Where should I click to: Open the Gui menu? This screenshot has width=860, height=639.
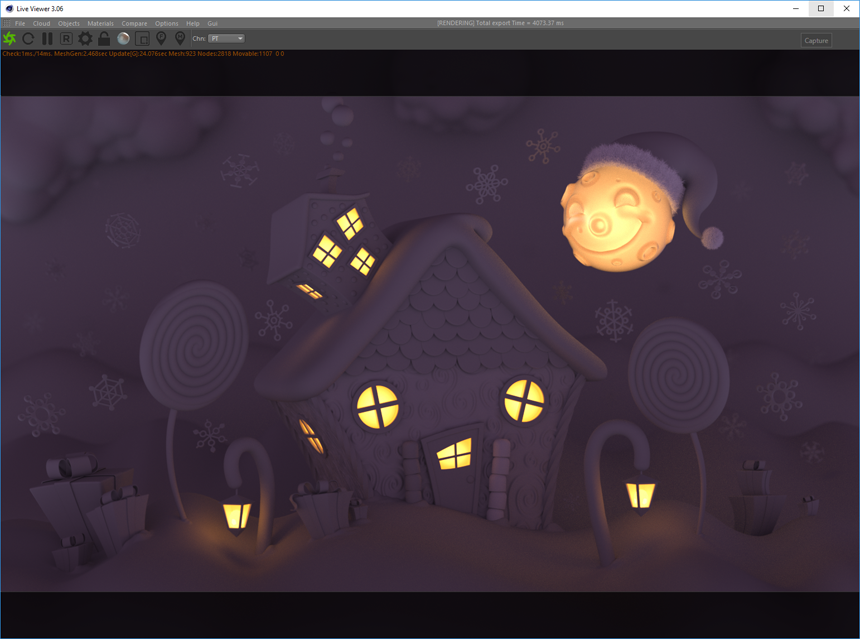213,24
